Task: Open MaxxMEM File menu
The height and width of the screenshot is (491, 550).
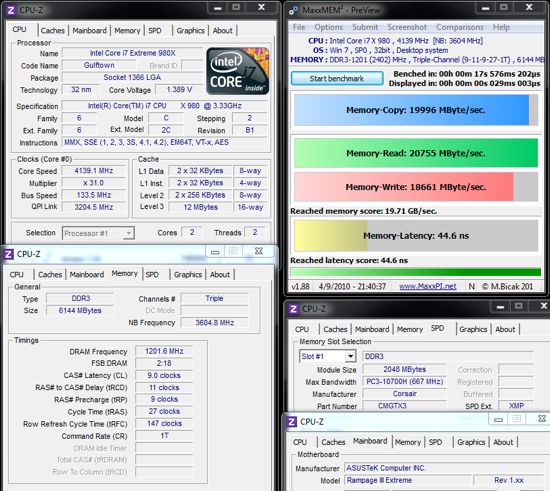Action: click(299, 27)
